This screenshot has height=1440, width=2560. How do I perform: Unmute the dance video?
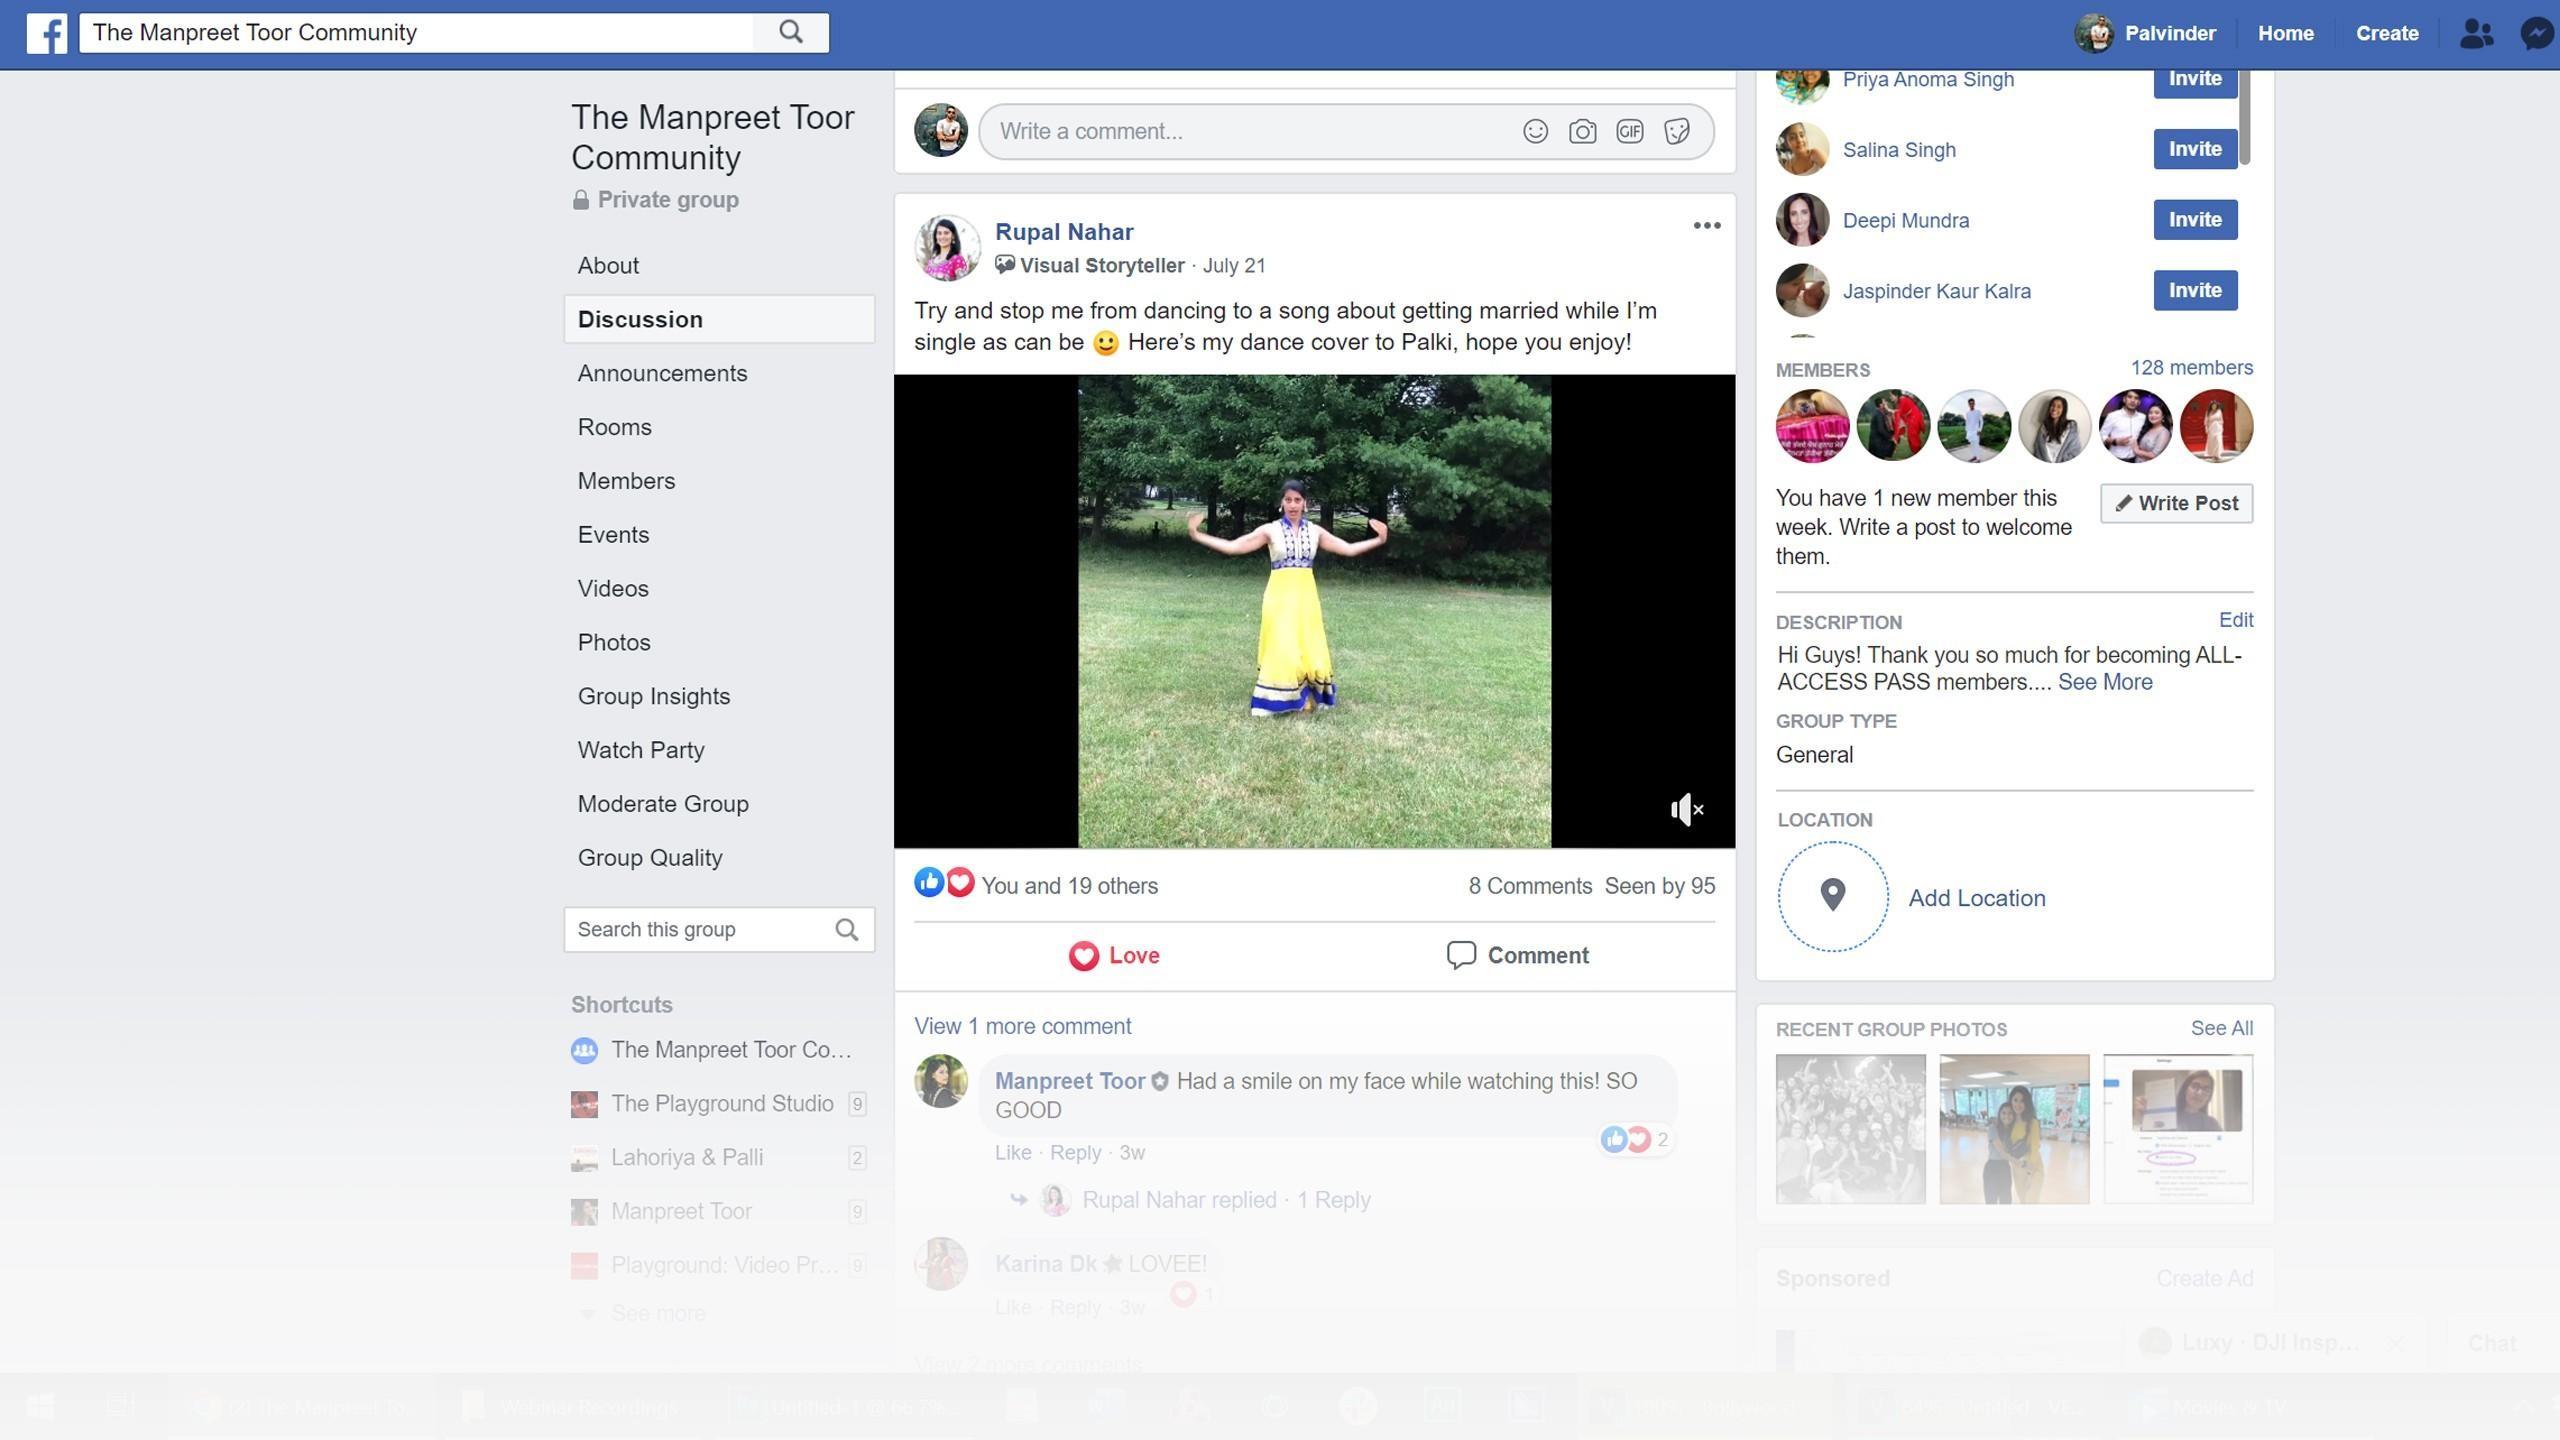click(x=1686, y=809)
